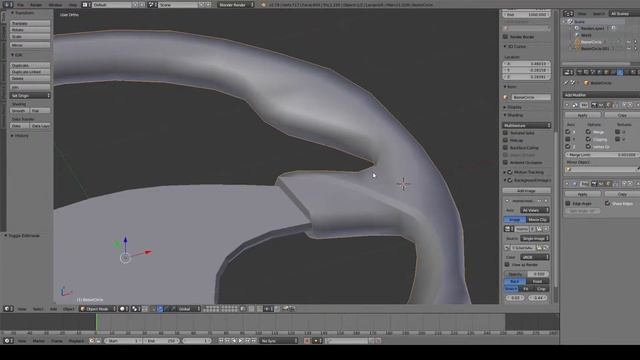Jump to the first frame in timeline
This screenshot has width=640, height=360.
pos(221,340)
